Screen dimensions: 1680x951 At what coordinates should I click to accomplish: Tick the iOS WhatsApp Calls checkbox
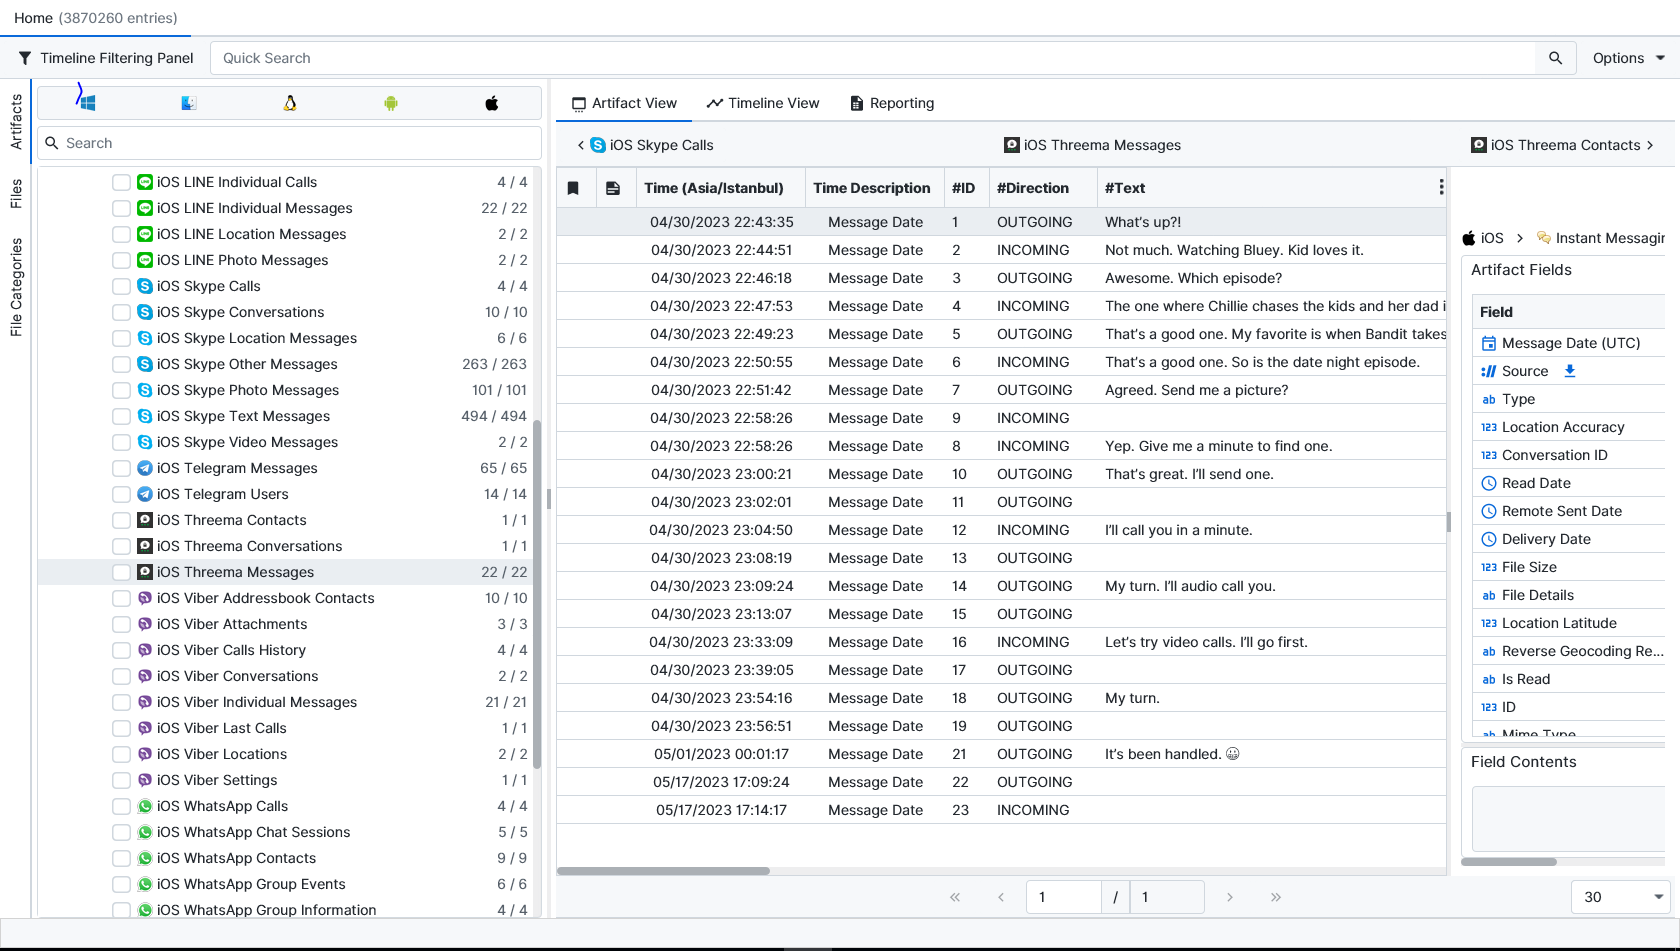click(121, 806)
